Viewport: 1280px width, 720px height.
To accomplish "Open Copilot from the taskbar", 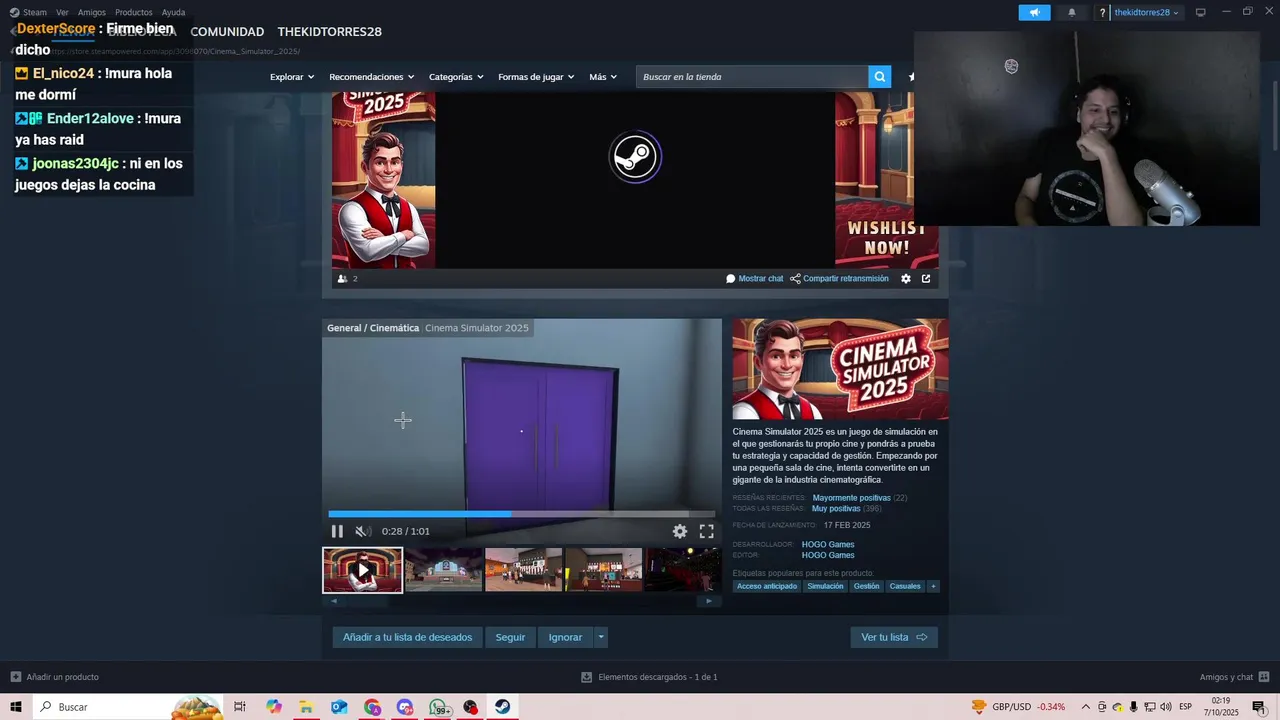I will (x=274, y=707).
